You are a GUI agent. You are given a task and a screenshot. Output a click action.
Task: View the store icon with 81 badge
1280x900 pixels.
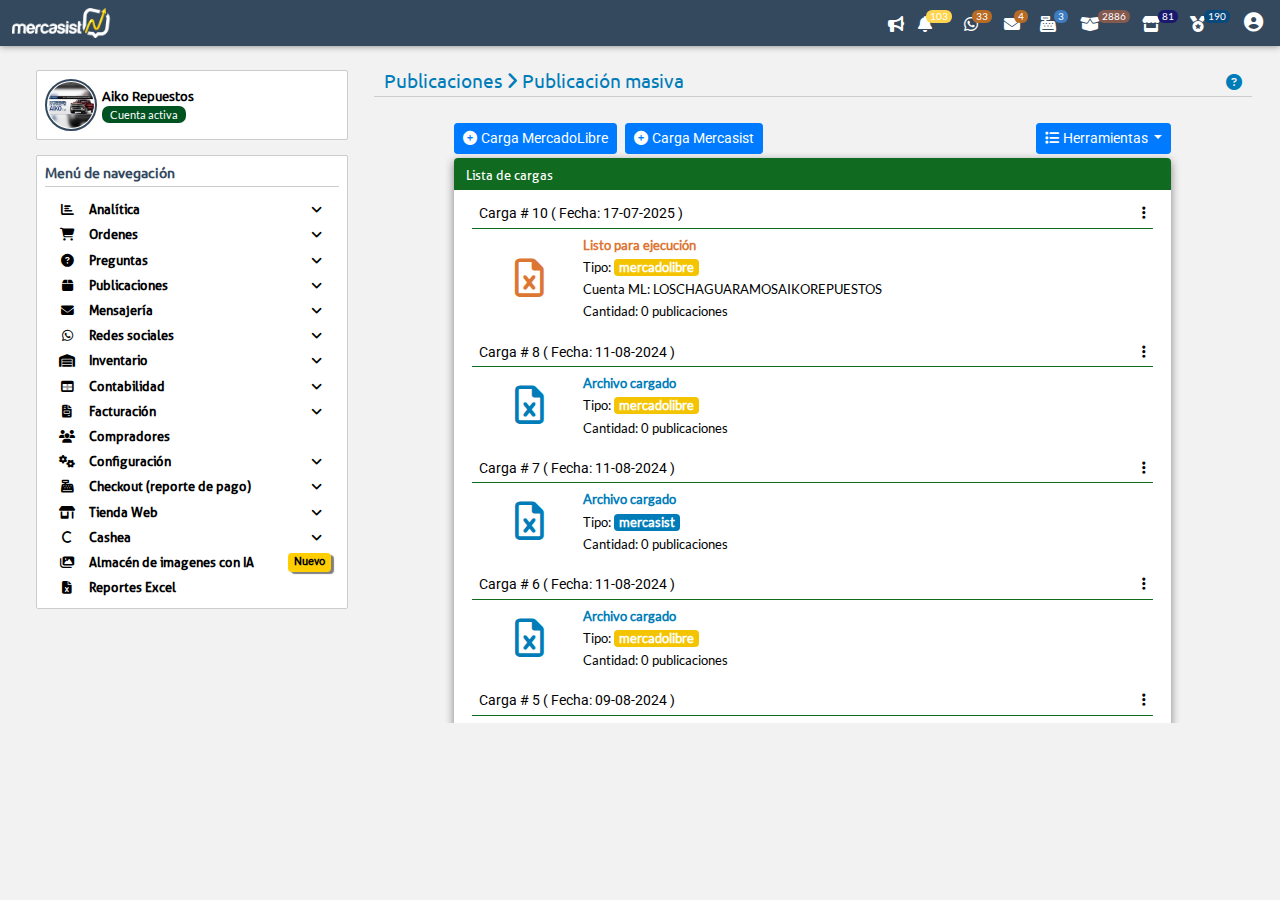(1150, 22)
